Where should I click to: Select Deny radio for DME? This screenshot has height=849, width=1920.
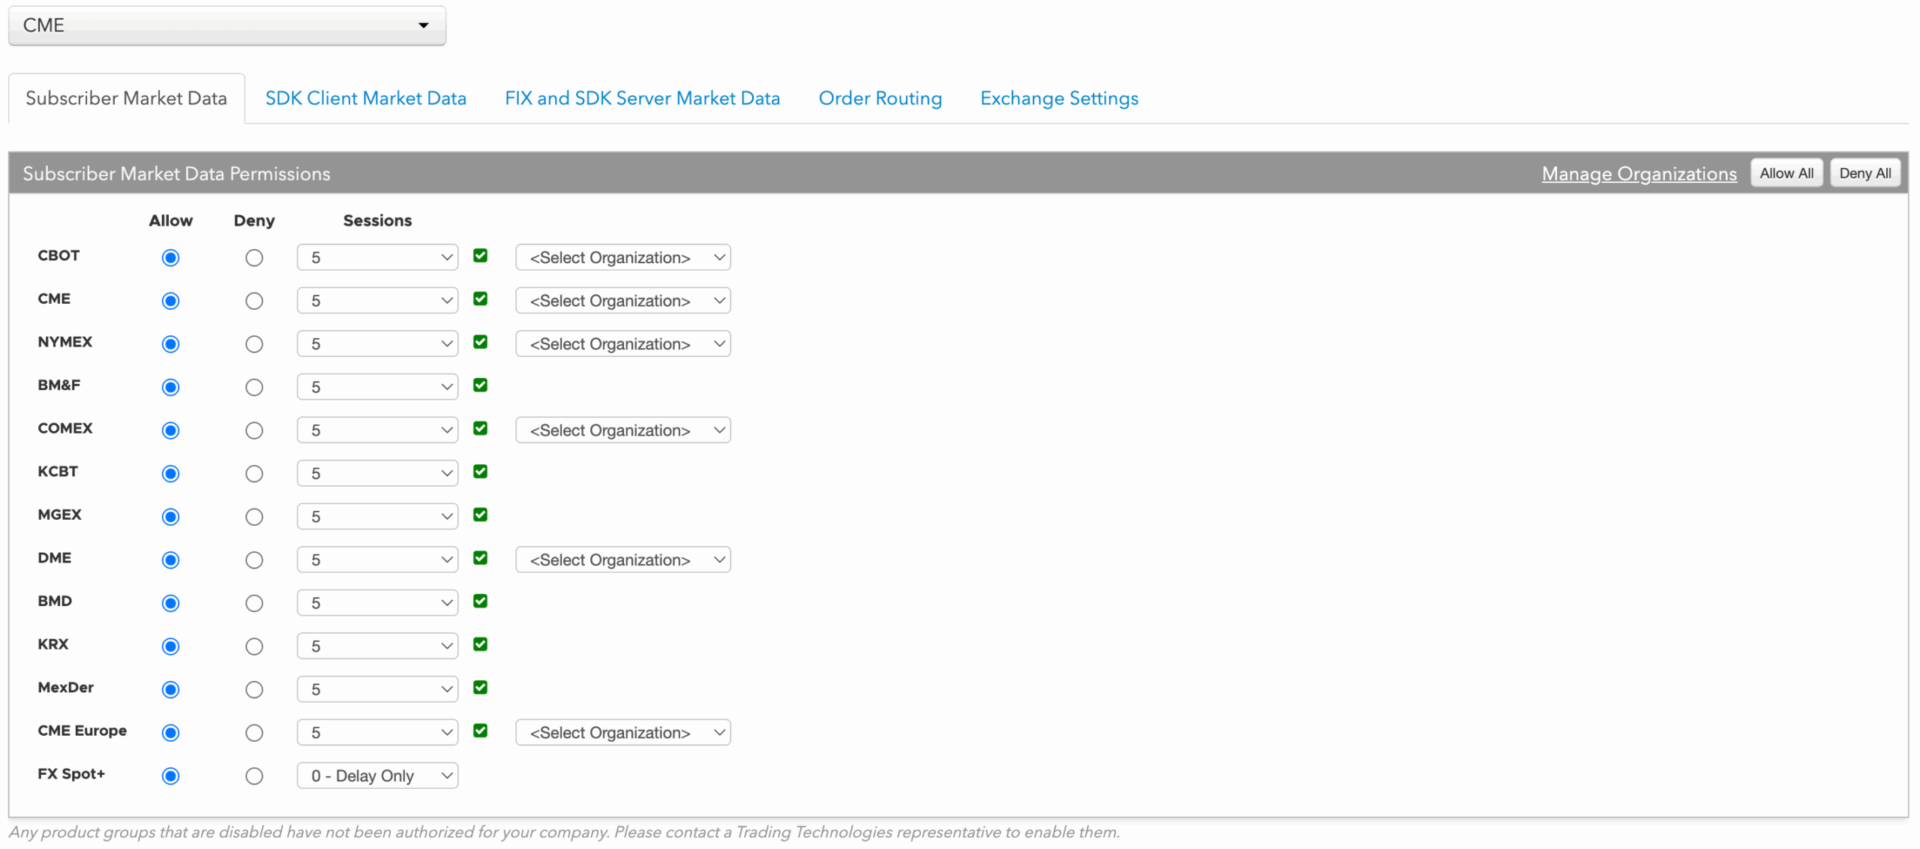point(254,560)
